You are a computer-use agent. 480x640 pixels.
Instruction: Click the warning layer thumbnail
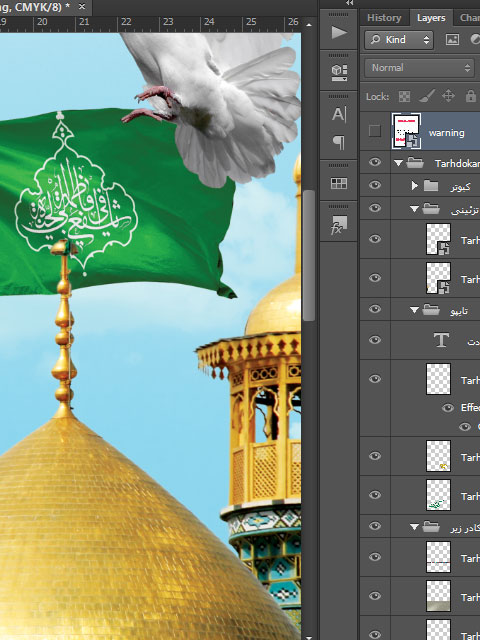[407, 131]
